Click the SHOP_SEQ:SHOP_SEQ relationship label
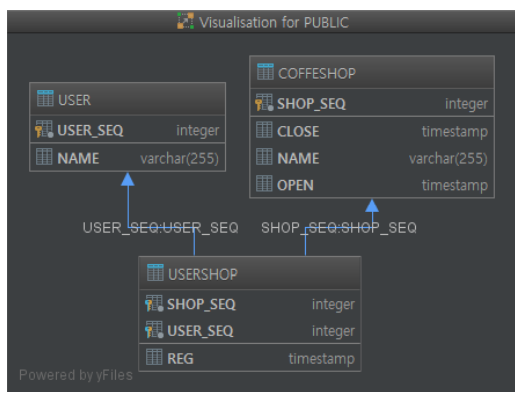This screenshot has width=521, height=399. pyautogui.click(x=339, y=228)
